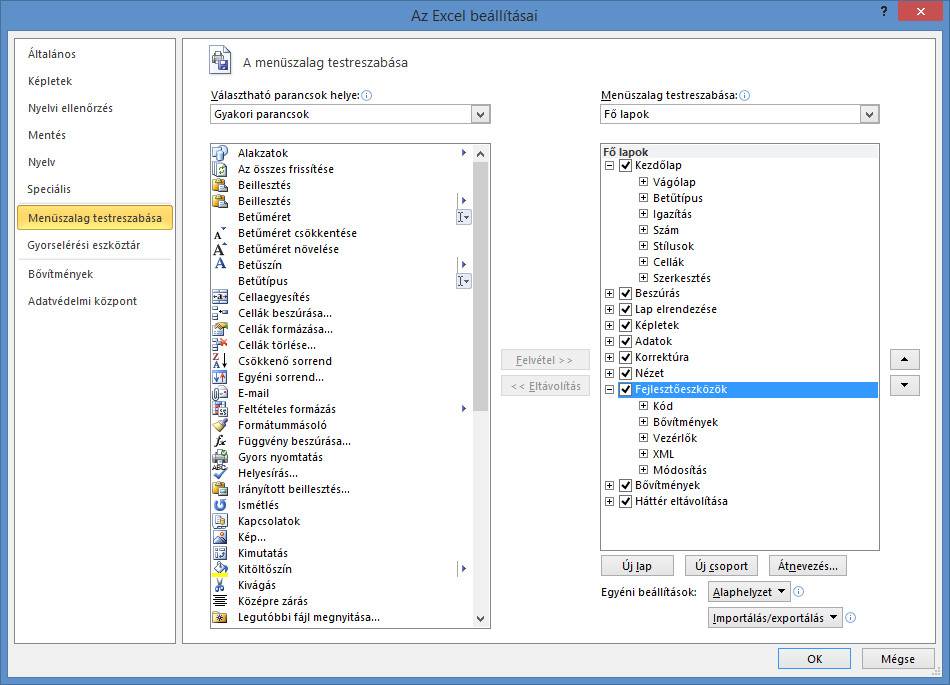Click the Mégse cancel button
The image size is (950, 685).
point(898,659)
